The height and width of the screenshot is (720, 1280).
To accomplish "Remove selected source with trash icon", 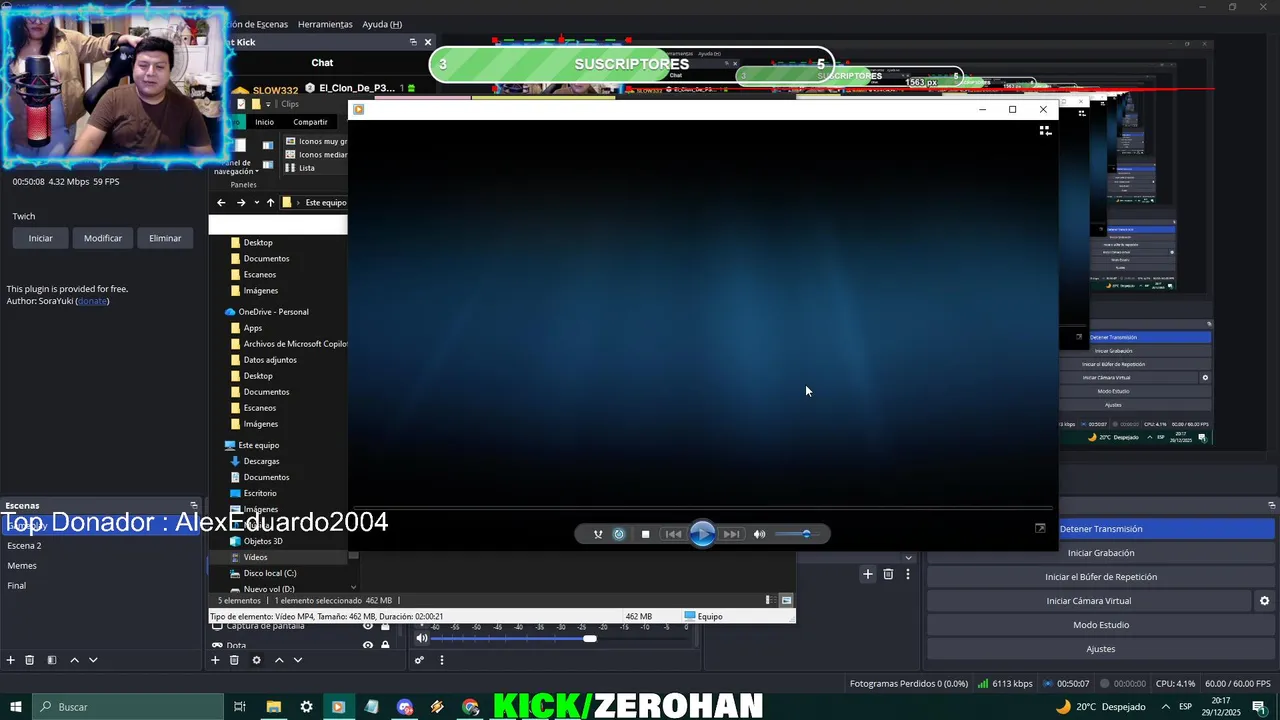I will click(234, 660).
